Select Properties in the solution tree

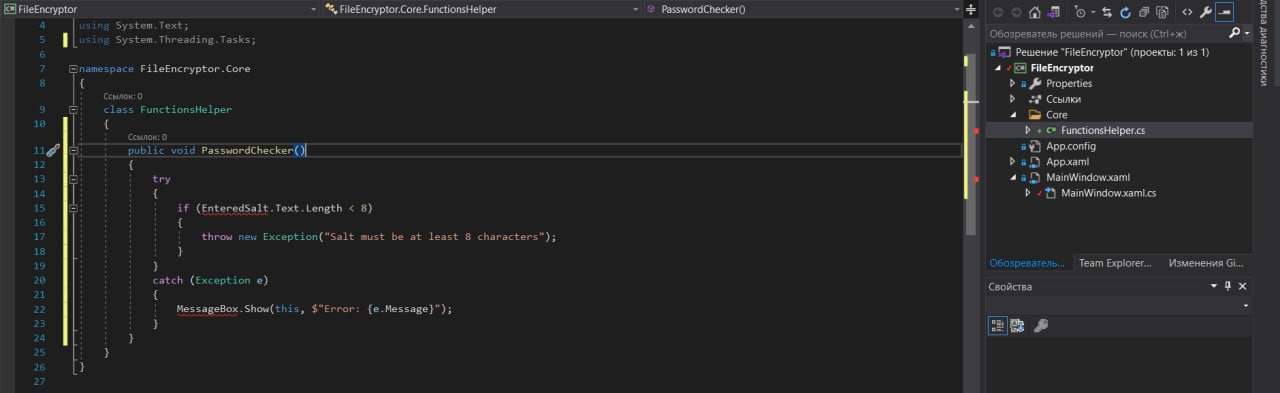[x=1069, y=84]
